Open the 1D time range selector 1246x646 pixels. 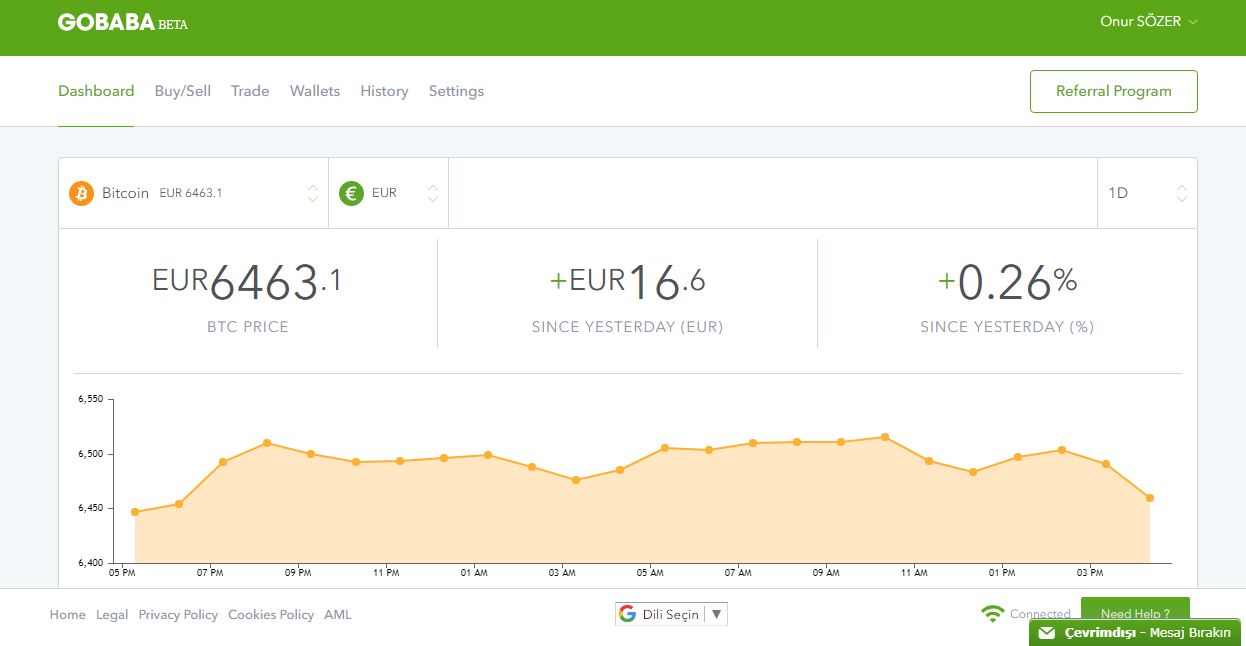pos(1147,193)
